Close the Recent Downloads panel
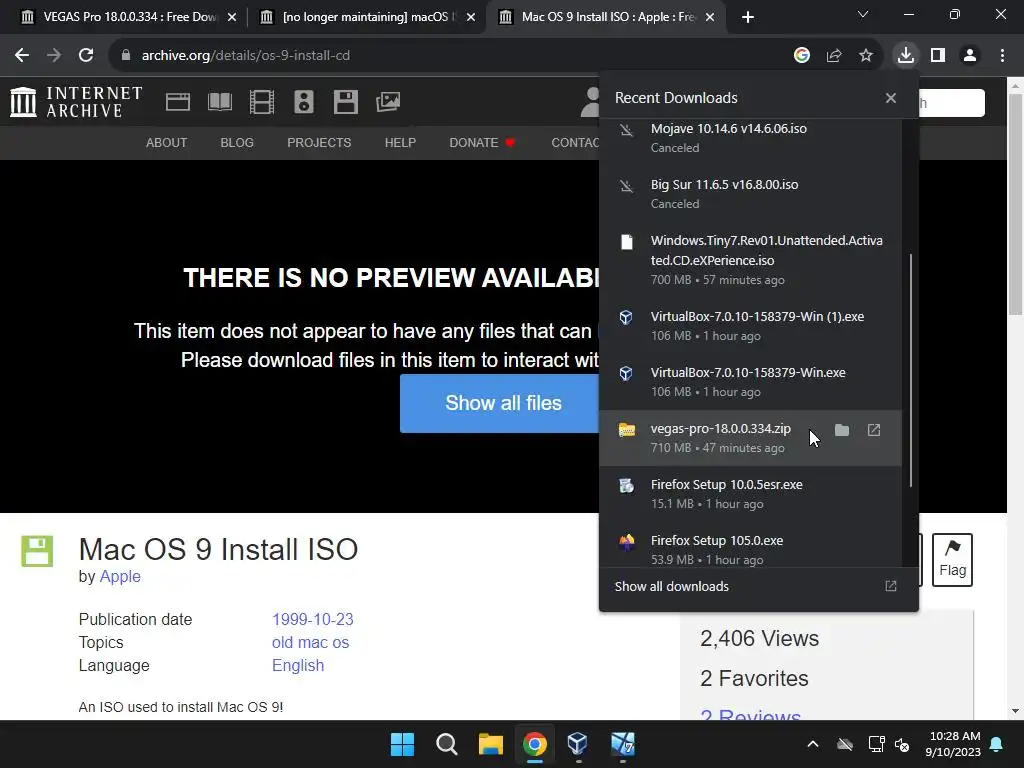 (x=891, y=98)
